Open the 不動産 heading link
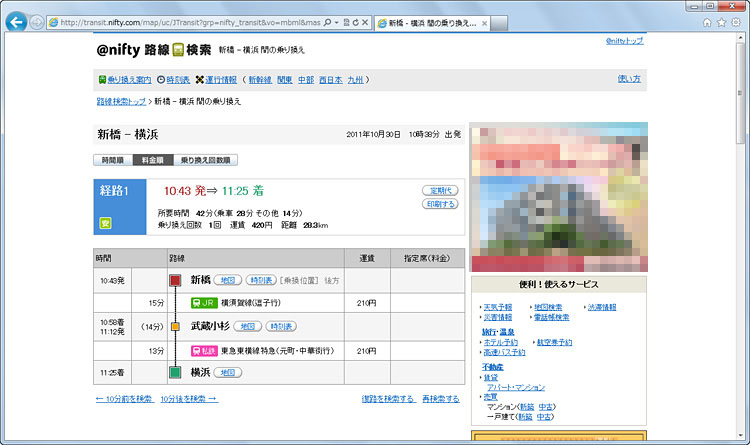Image resolution: width=750 pixels, height=445 pixels. pos(493,367)
